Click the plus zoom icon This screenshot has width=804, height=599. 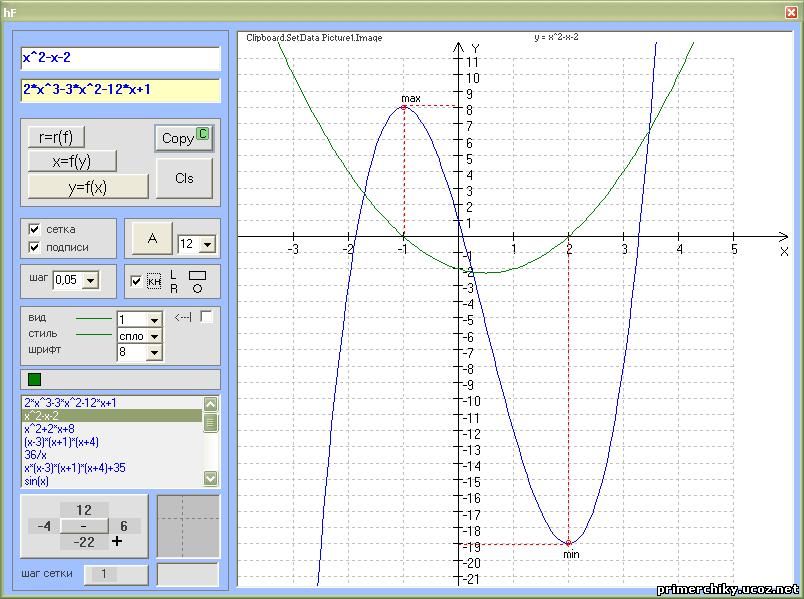coord(117,541)
